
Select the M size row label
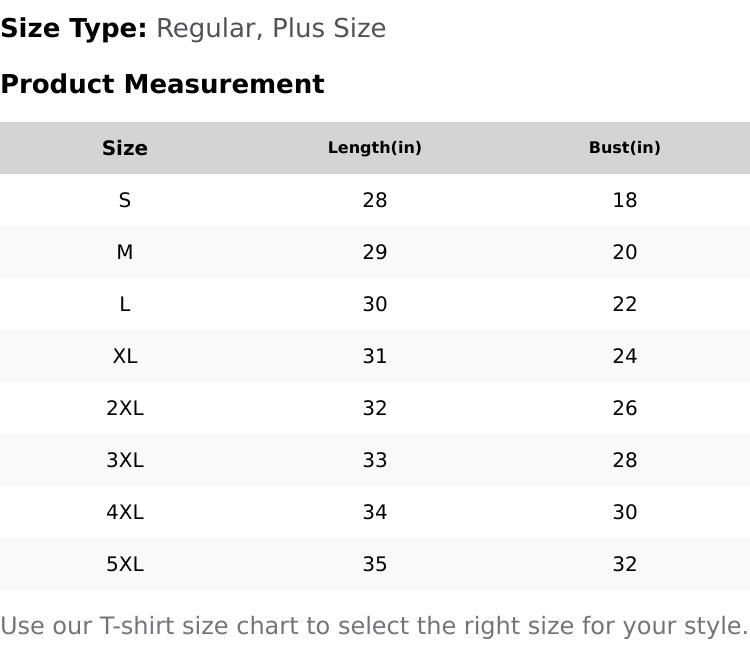(x=125, y=252)
